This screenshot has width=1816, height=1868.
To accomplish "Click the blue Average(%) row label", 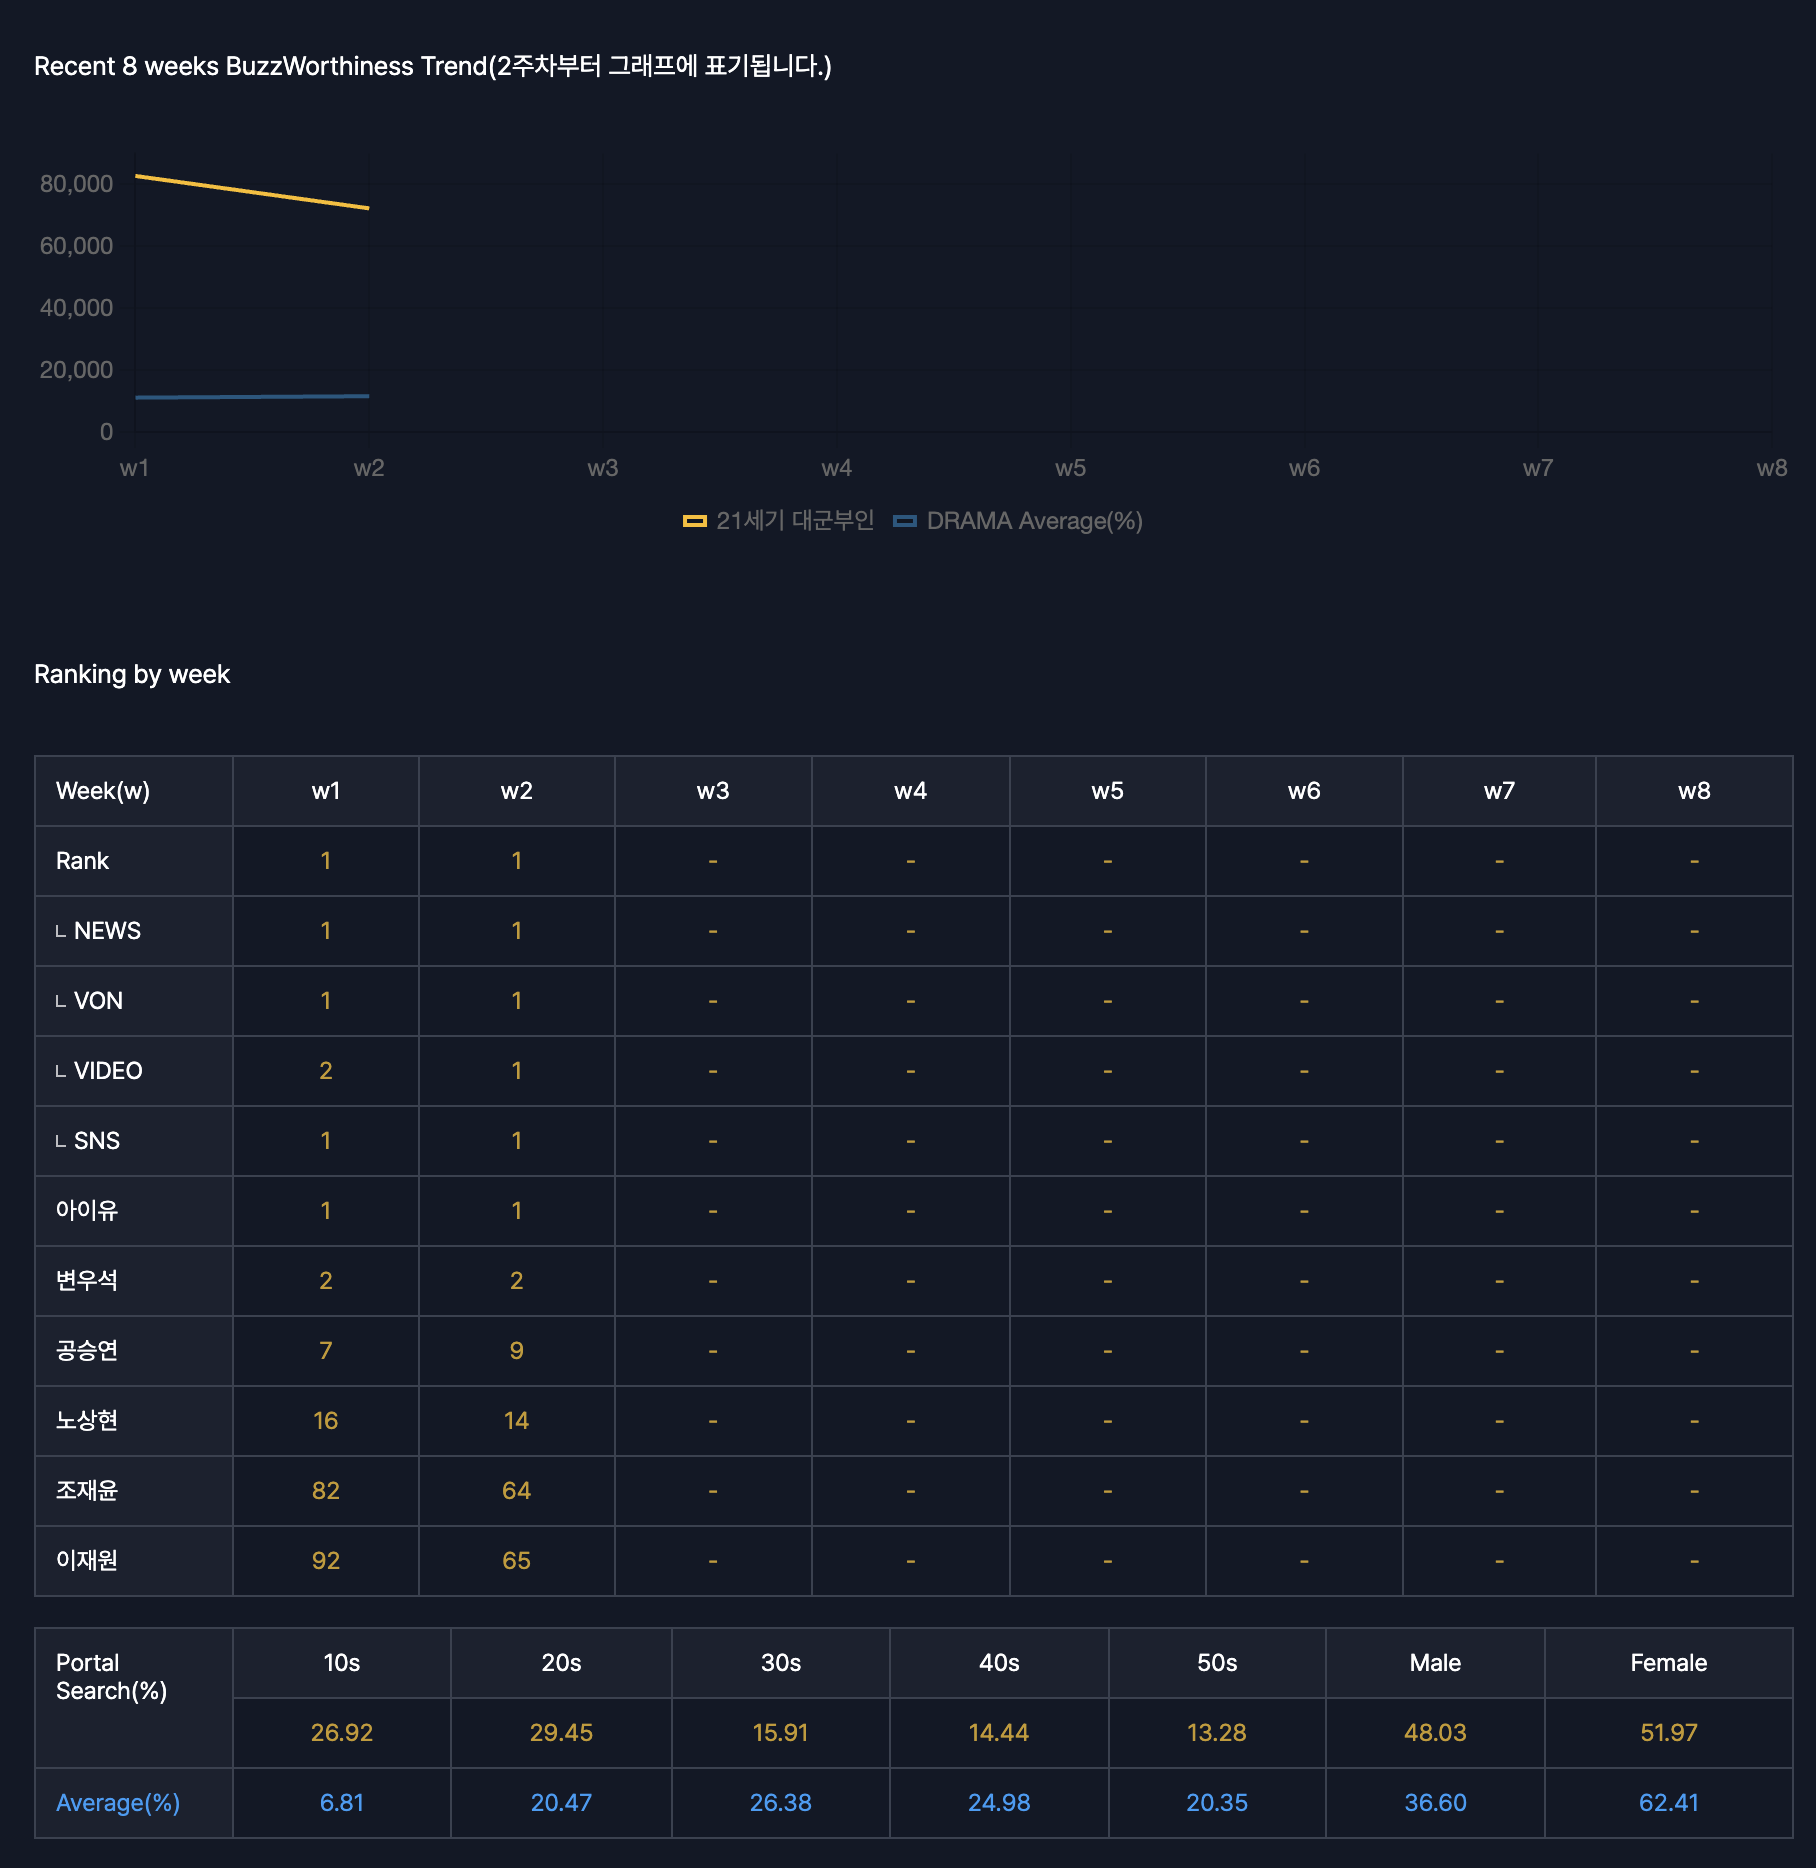I will 118,1803.
